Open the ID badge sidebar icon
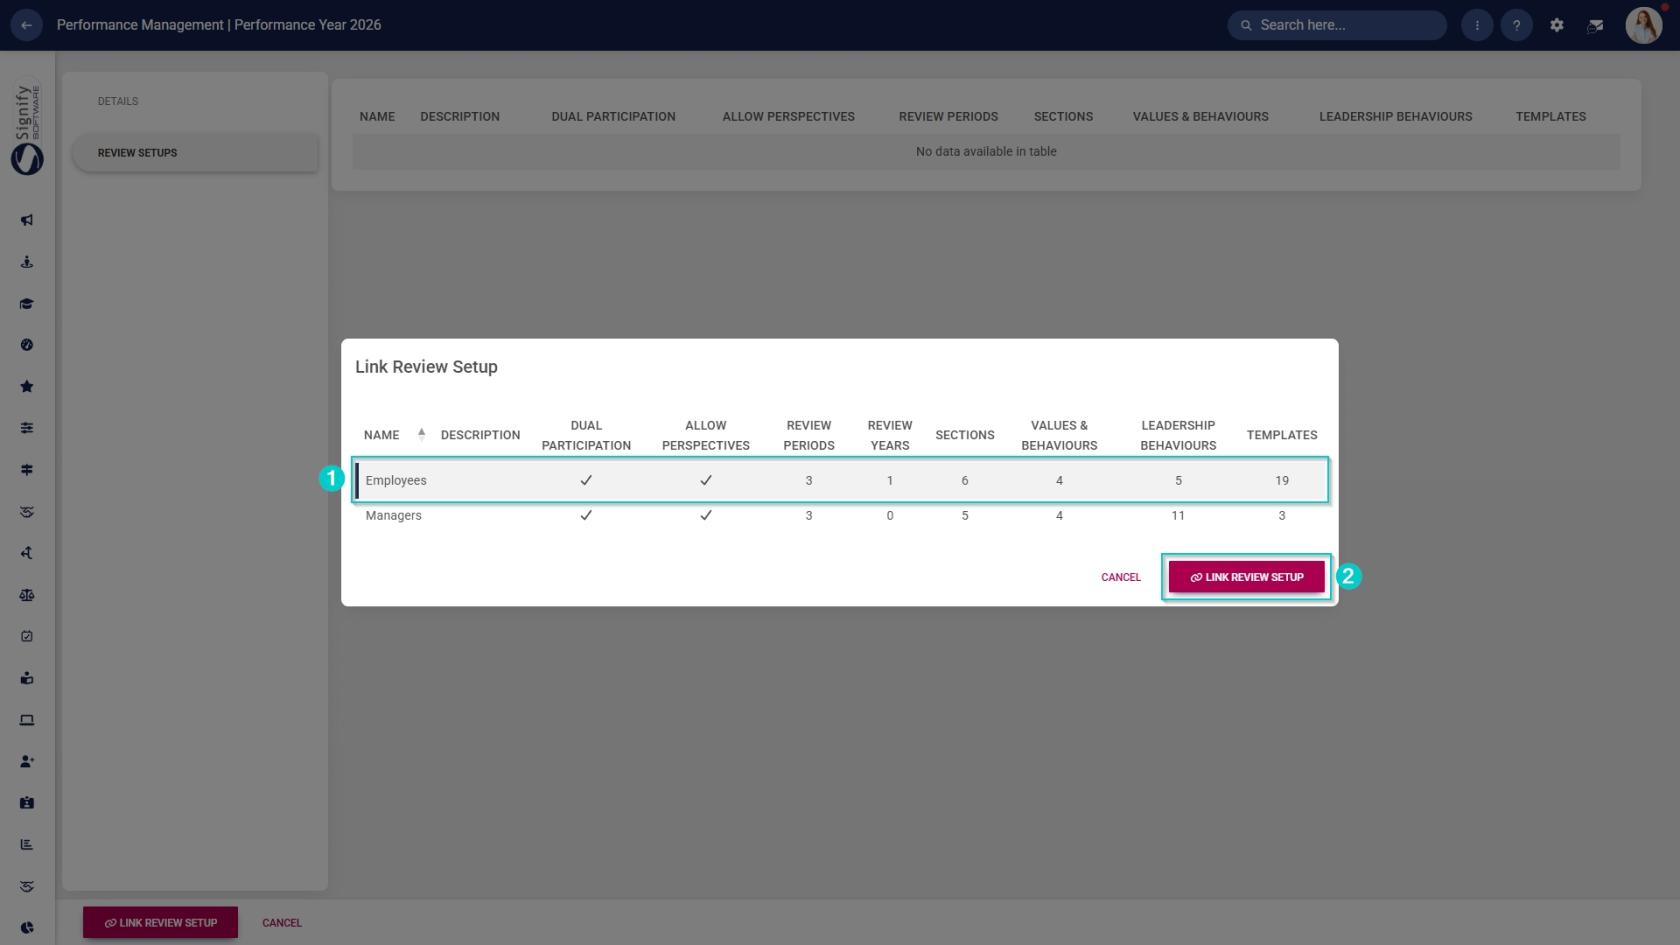The height and width of the screenshot is (945, 1680). [x=27, y=803]
